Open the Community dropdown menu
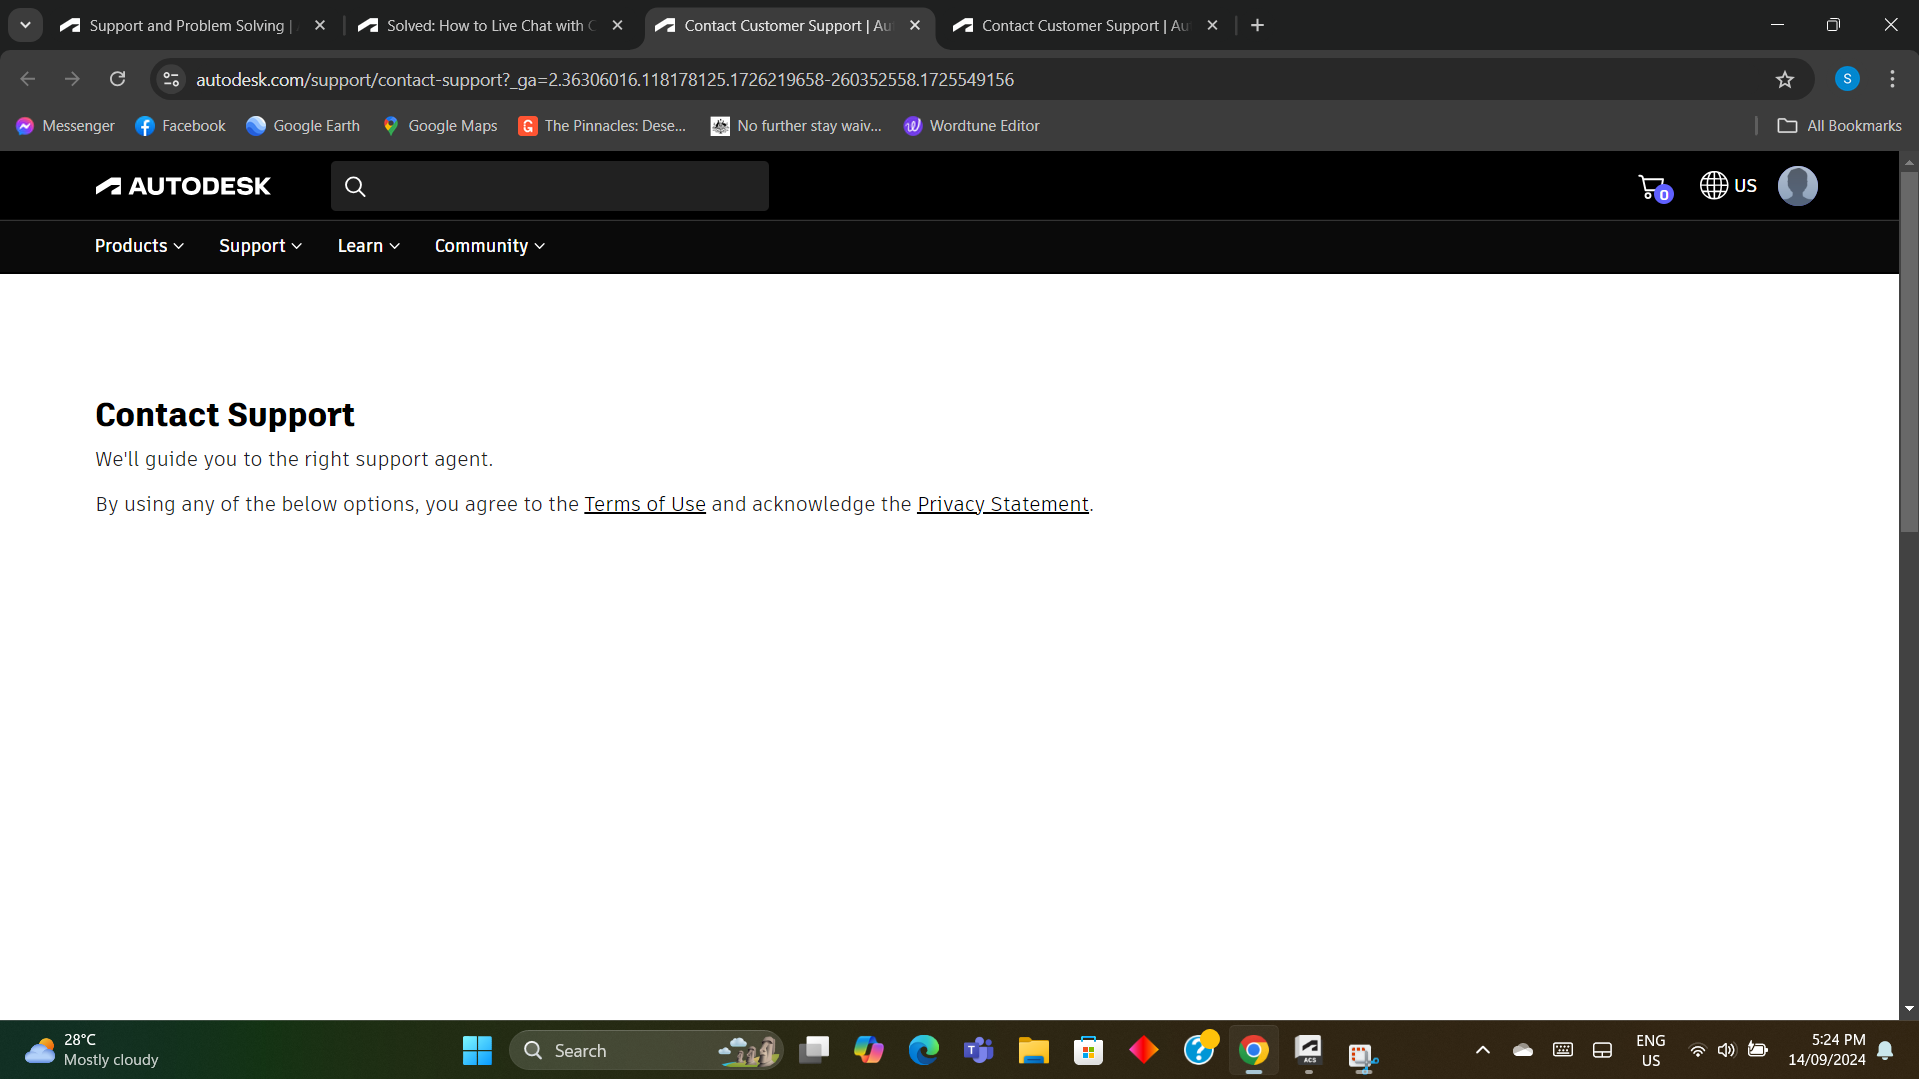Image resolution: width=1919 pixels, height=1079 pixels. click(489, 246)
